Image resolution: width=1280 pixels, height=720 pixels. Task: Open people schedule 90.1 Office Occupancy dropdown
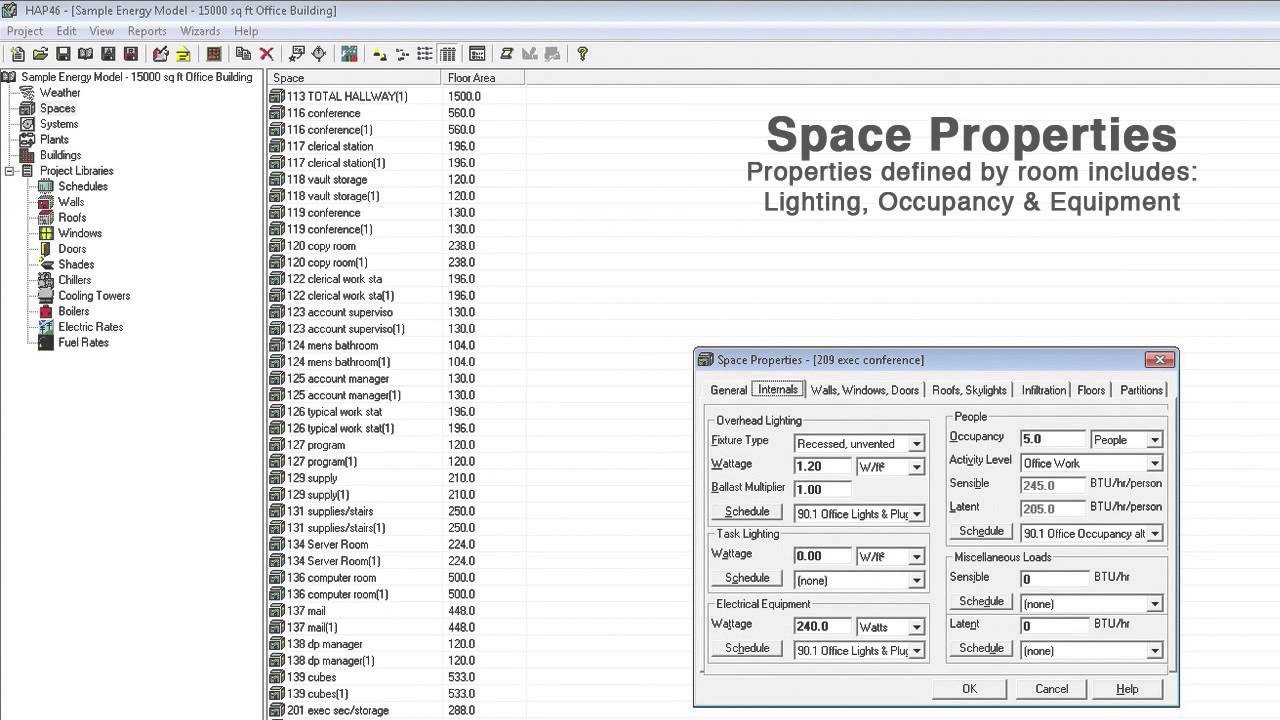(1154, 534)
